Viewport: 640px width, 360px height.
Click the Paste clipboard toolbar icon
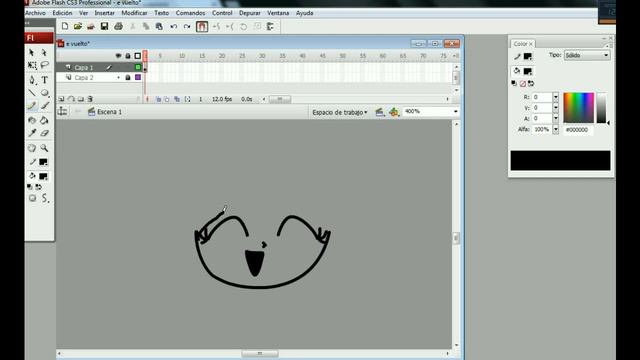[x=159, y=27]
